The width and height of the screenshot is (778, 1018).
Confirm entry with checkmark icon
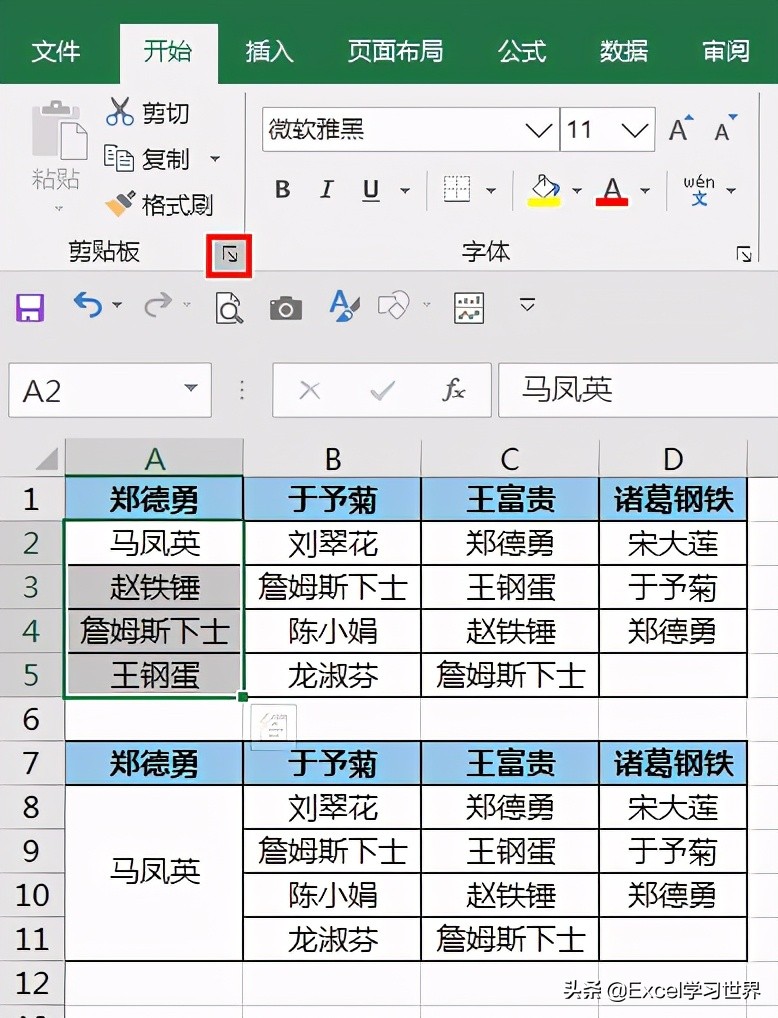pos(382,391)
